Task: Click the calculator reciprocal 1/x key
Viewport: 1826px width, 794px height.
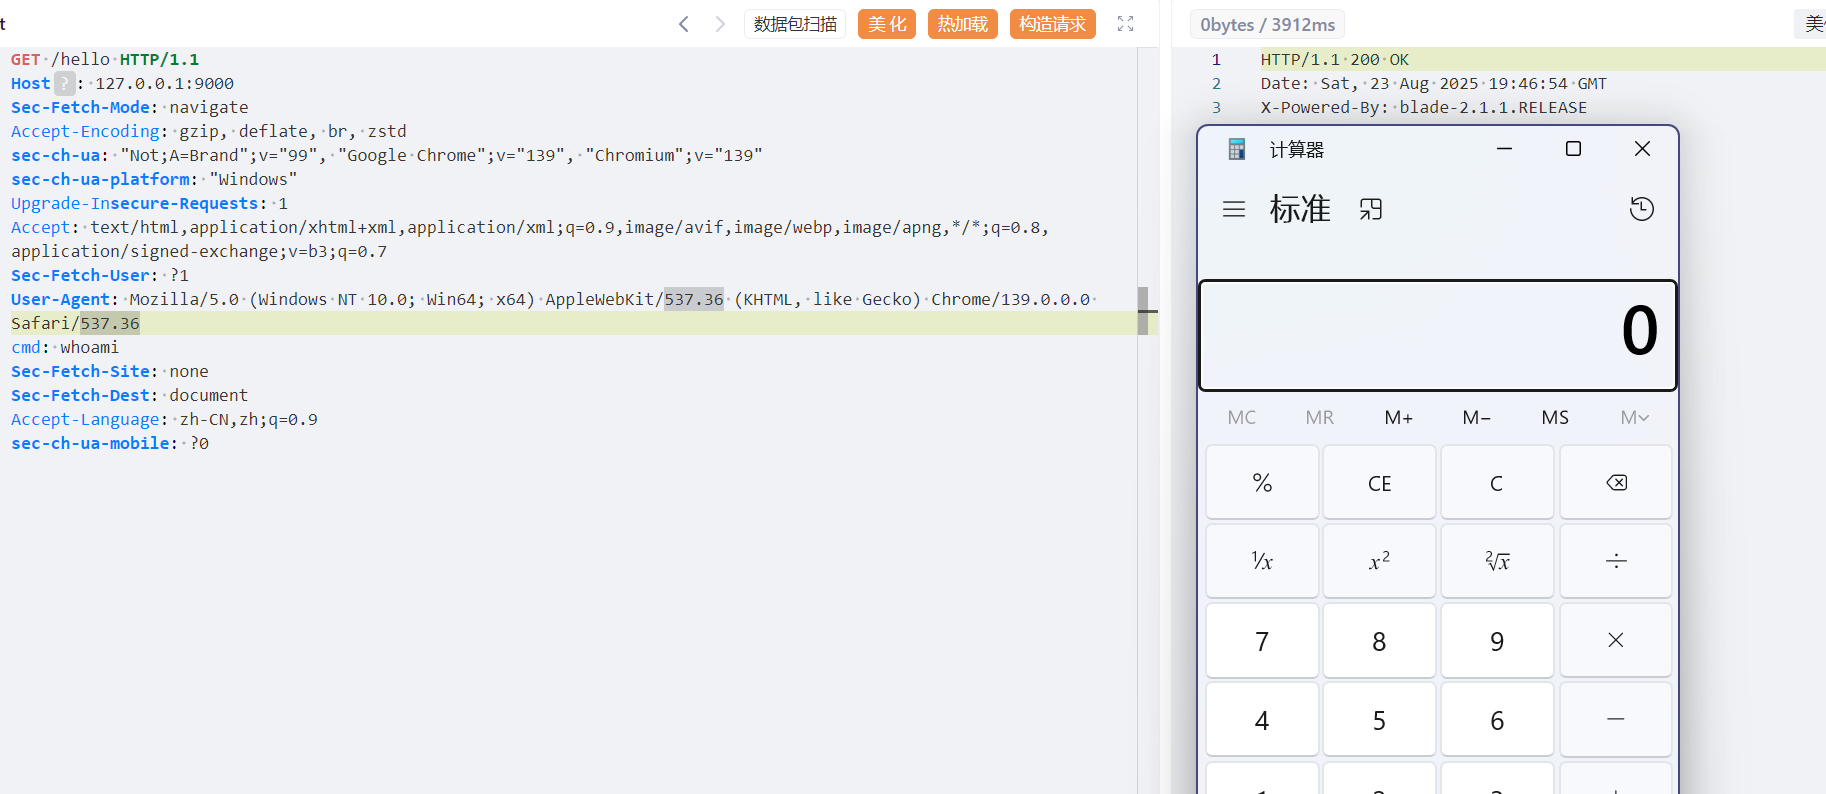Action: (x=1262, y=562)
